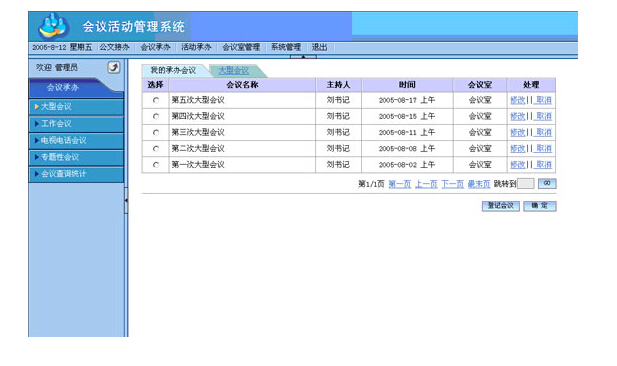The height and width of the screenshot is (366, 617).
Task: Click 取消 for 第二次大型会议
Action: tap(544, 149)
